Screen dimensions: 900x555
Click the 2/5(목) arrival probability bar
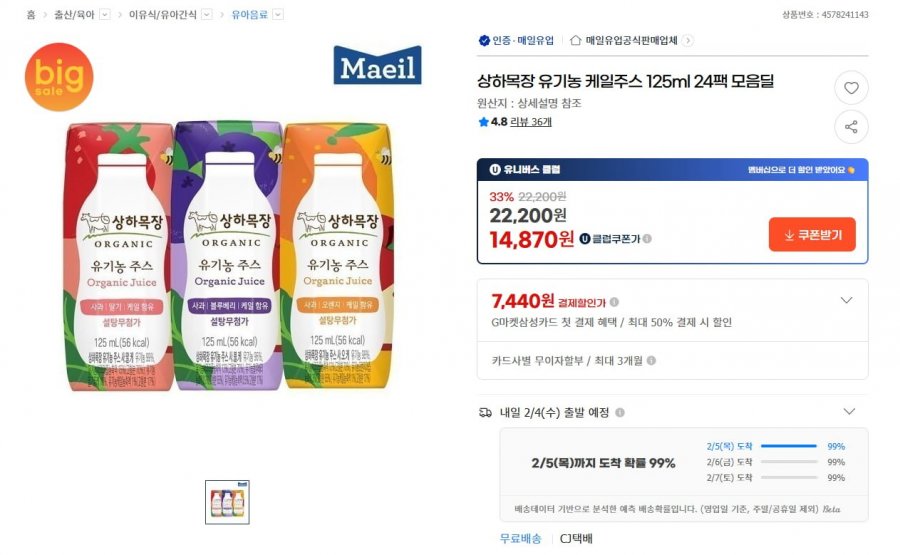tap(788, 446)
